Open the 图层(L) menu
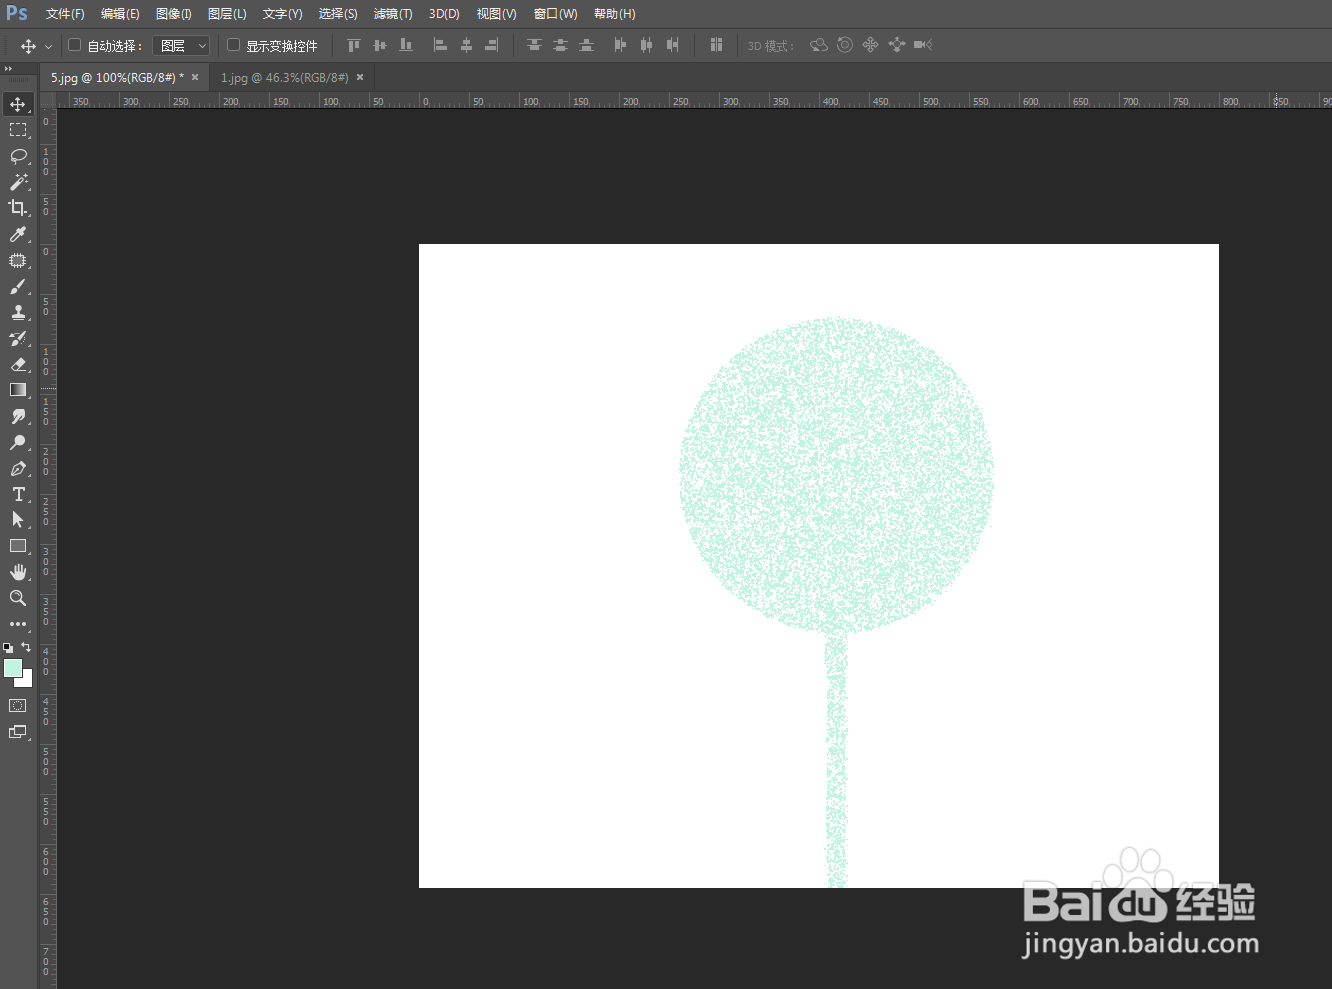The height and width of the screenshot is (989, 1332). click(x=227, y=14)
